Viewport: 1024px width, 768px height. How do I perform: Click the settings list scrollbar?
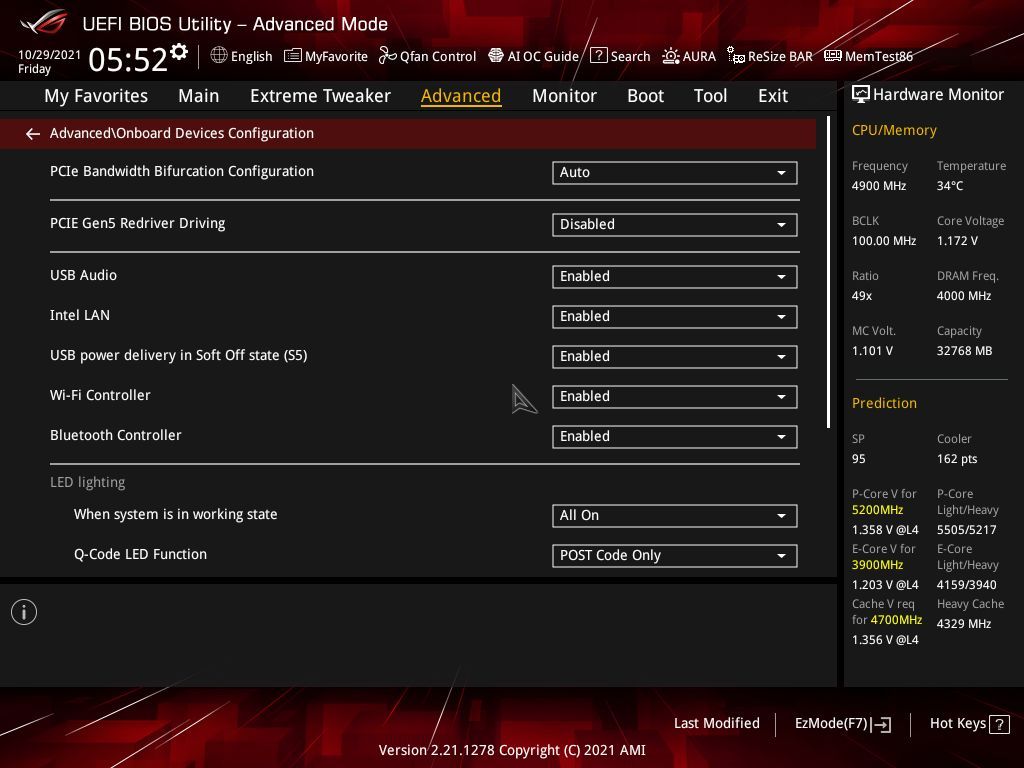(x=829, y=272)
